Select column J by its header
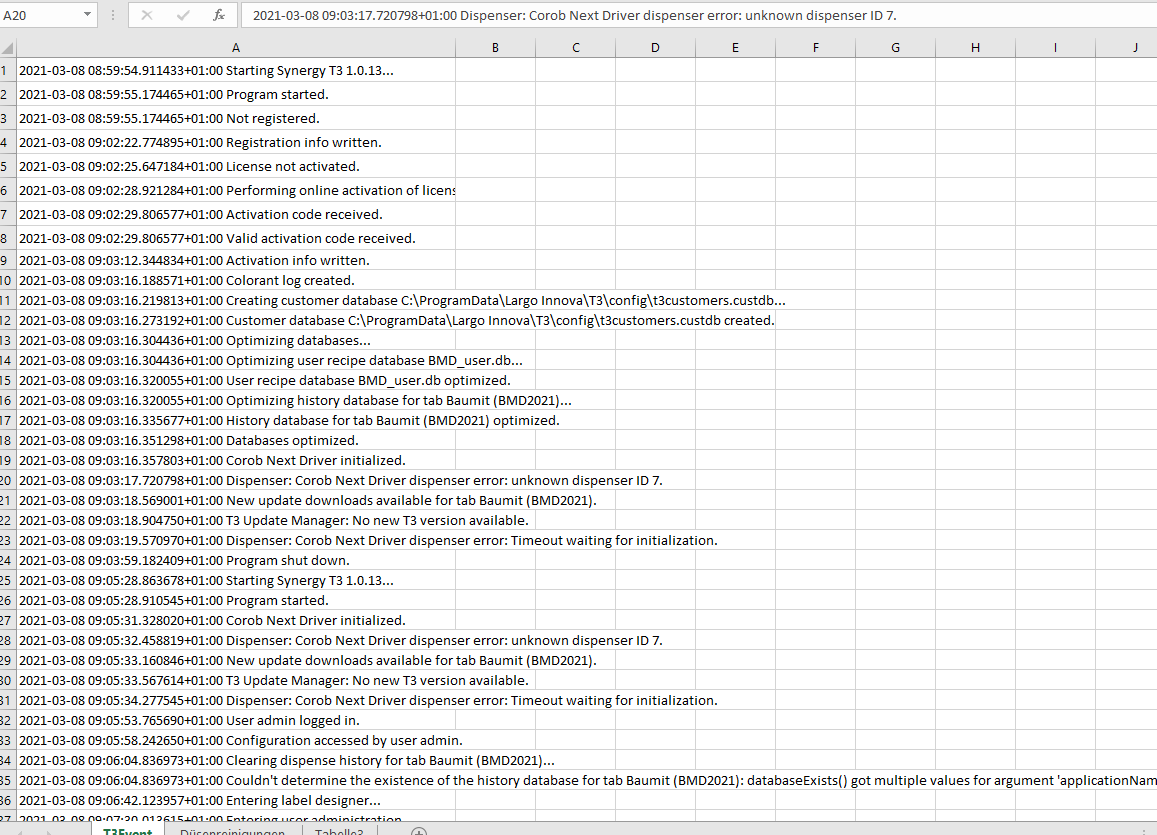Screen dimensions: 1157x835 pyautogui.click(x=1127, y=48)
